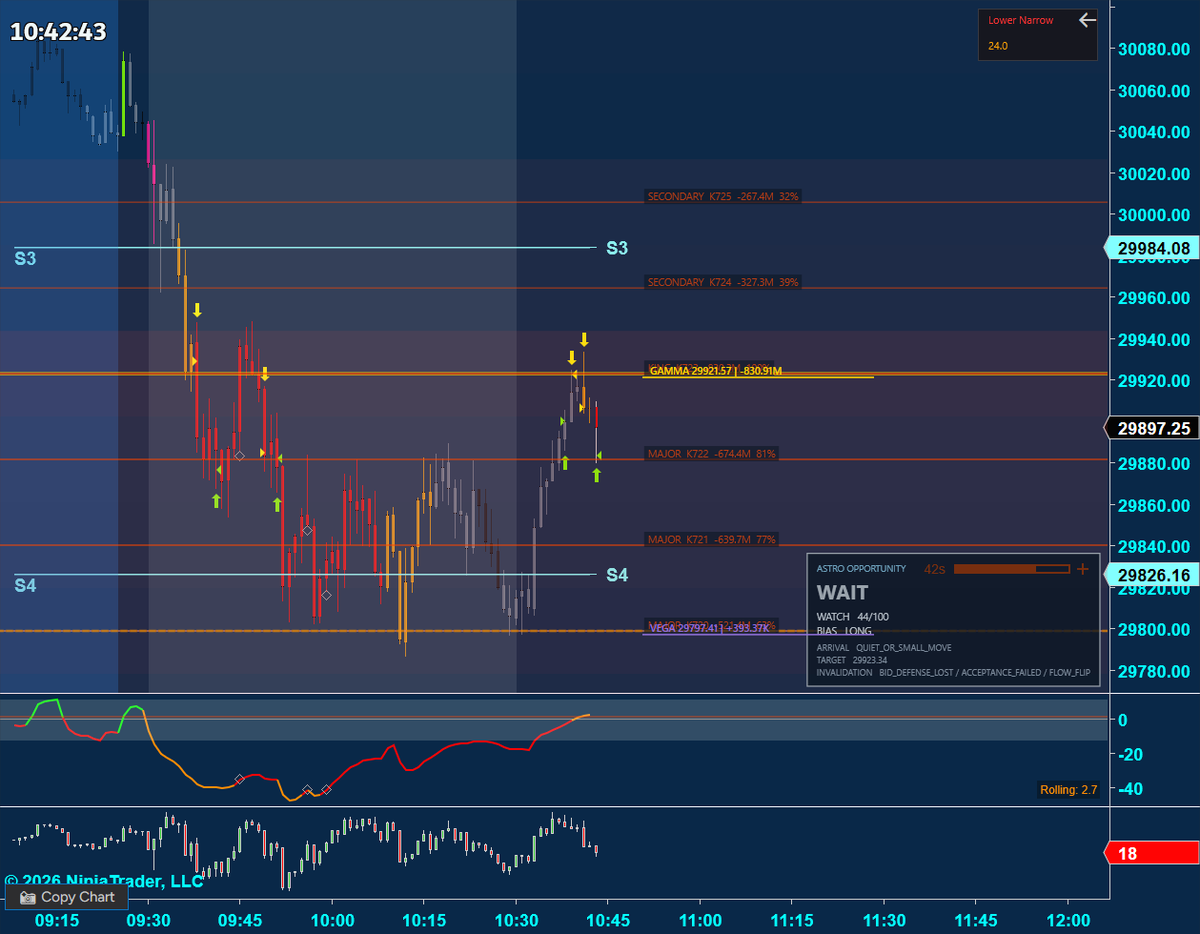The height and width of the screenshot is (934, 1200).
Task: Click the 'MAJOR K721 -639.7M 77%' level label
Action: point(712,540)
